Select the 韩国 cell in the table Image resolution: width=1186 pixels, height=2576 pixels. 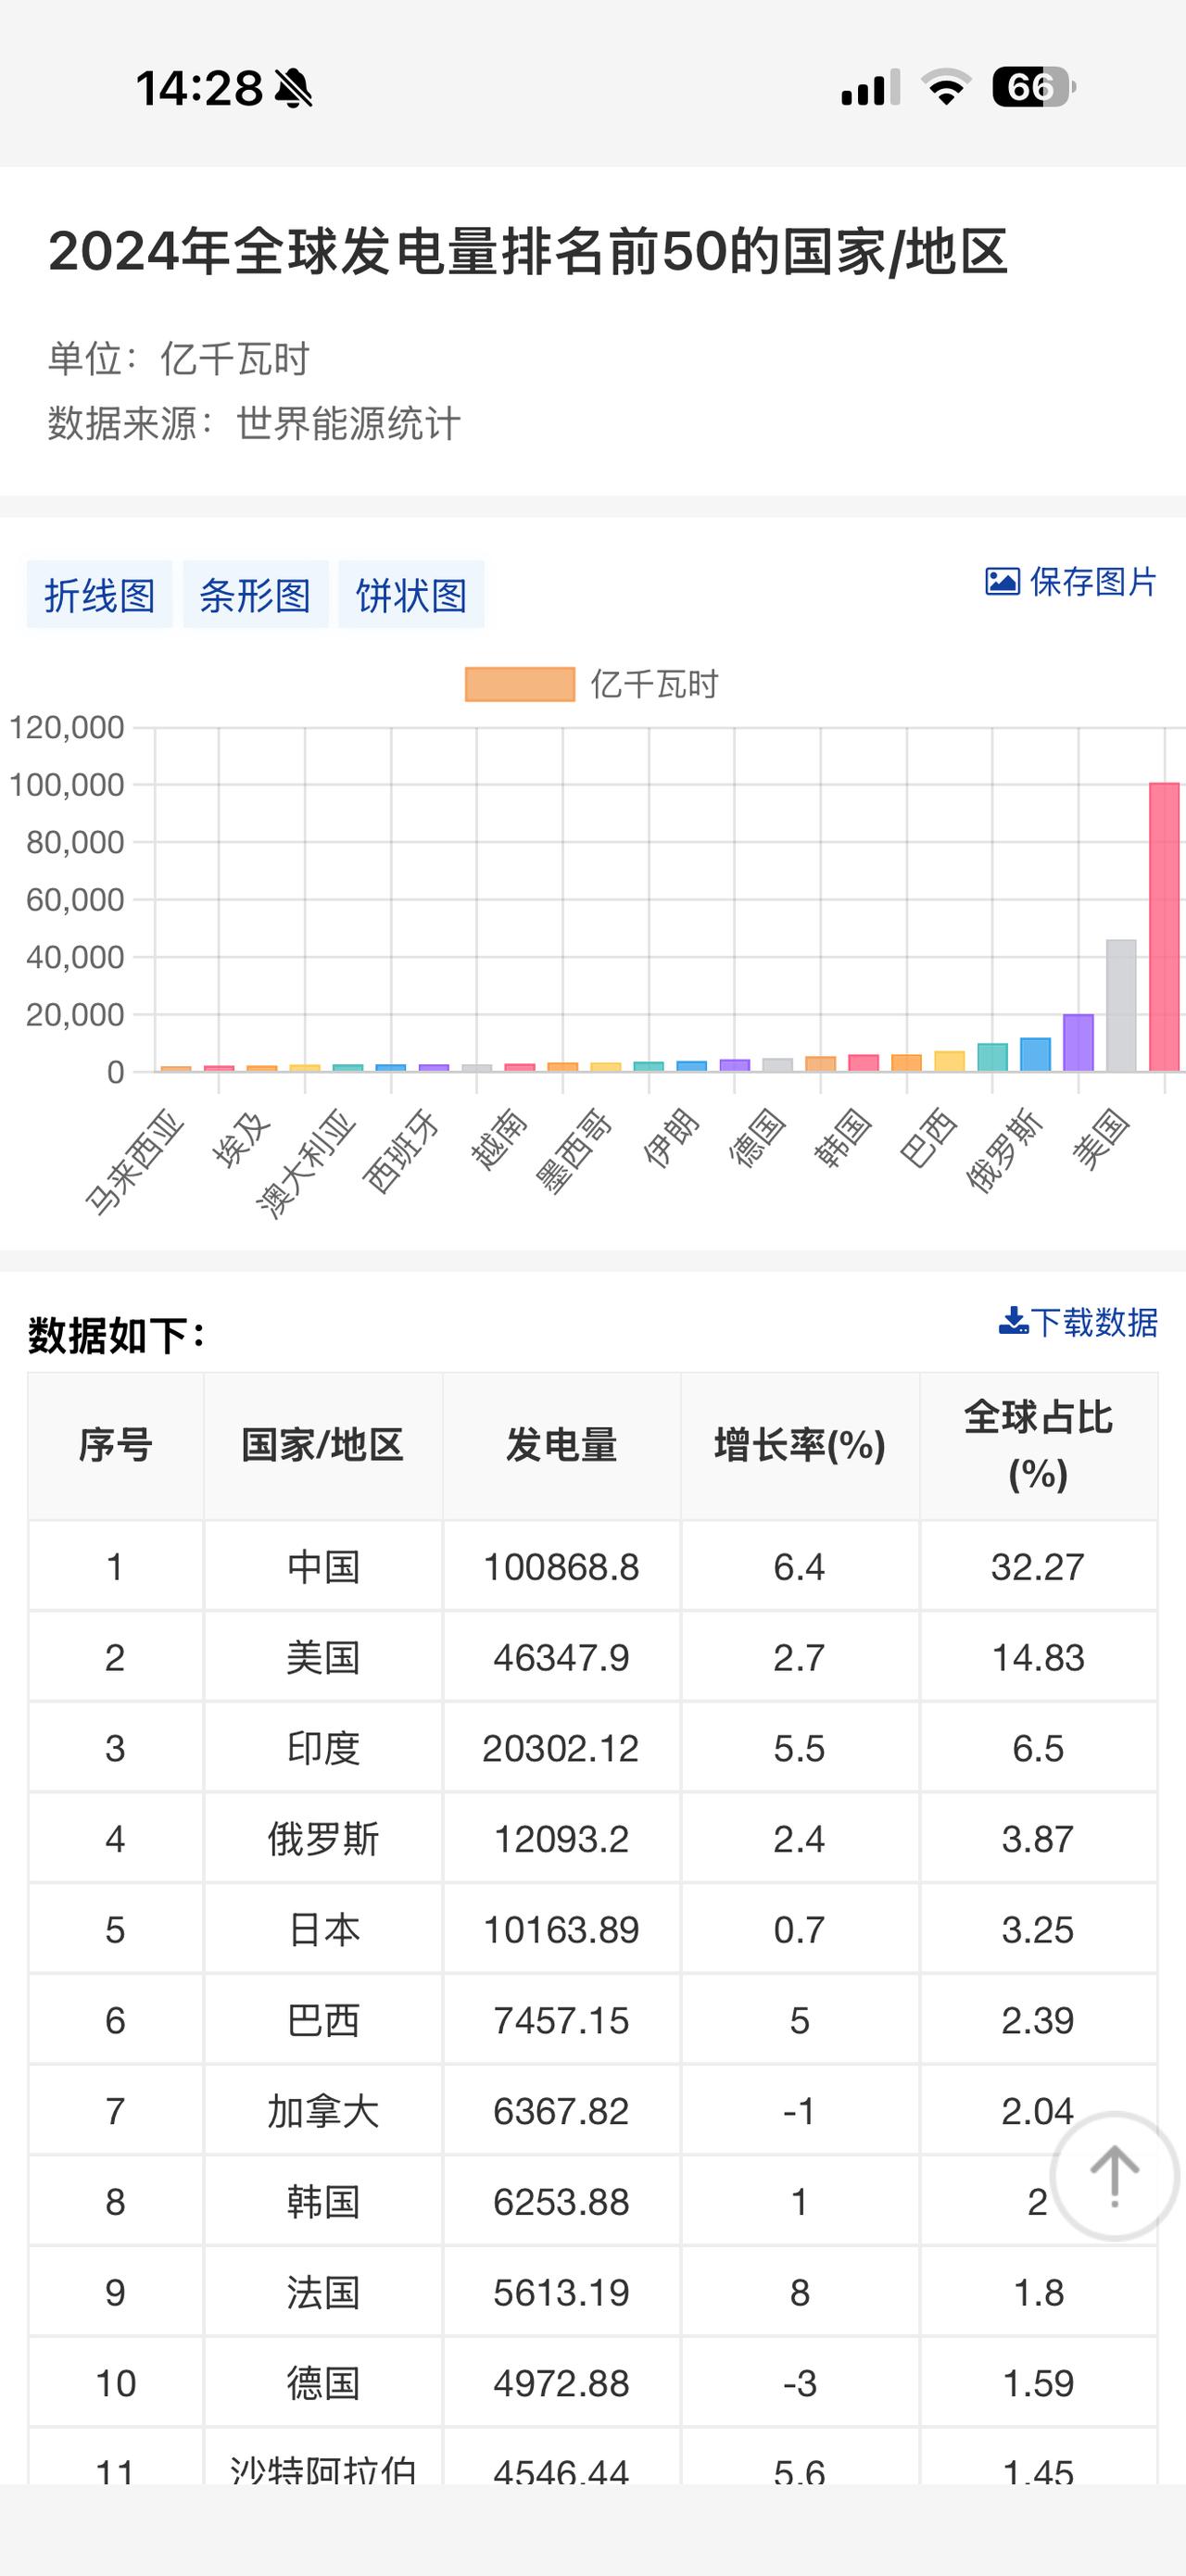pos(323,2202)
